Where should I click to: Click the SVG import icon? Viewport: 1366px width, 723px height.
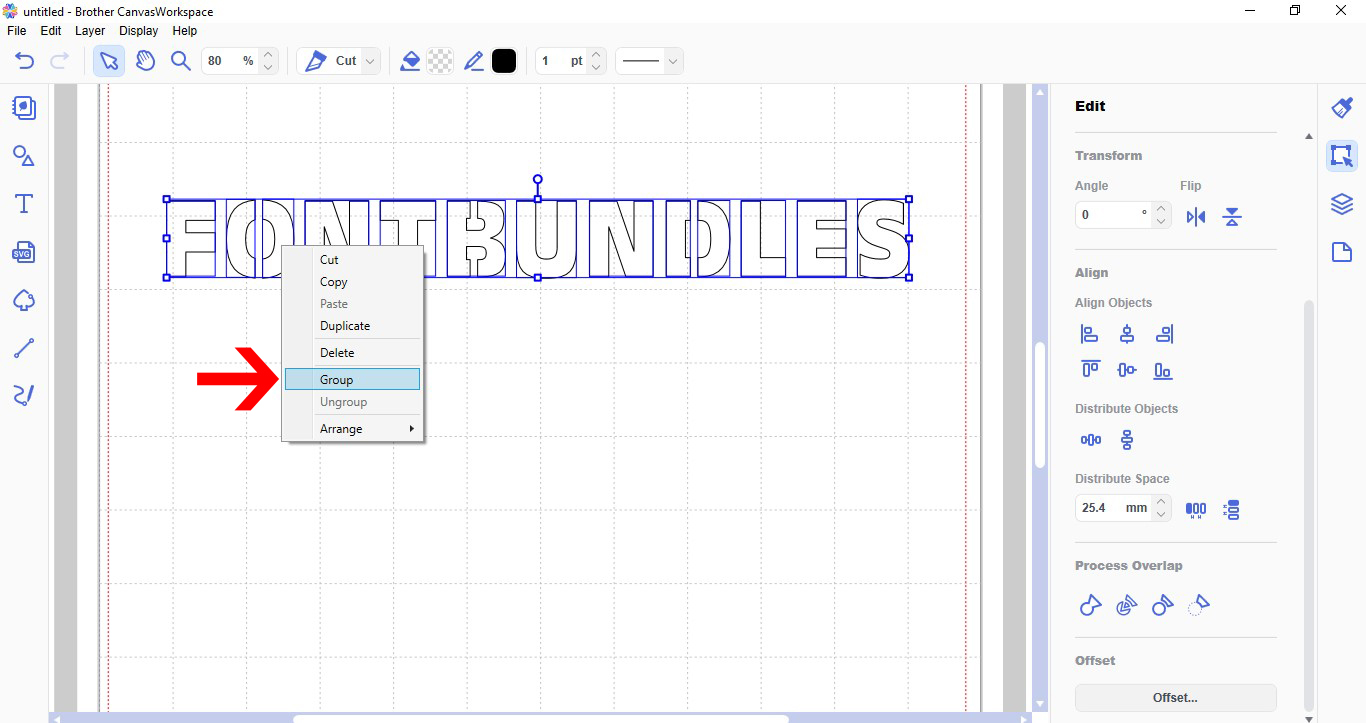click(24, 252)
